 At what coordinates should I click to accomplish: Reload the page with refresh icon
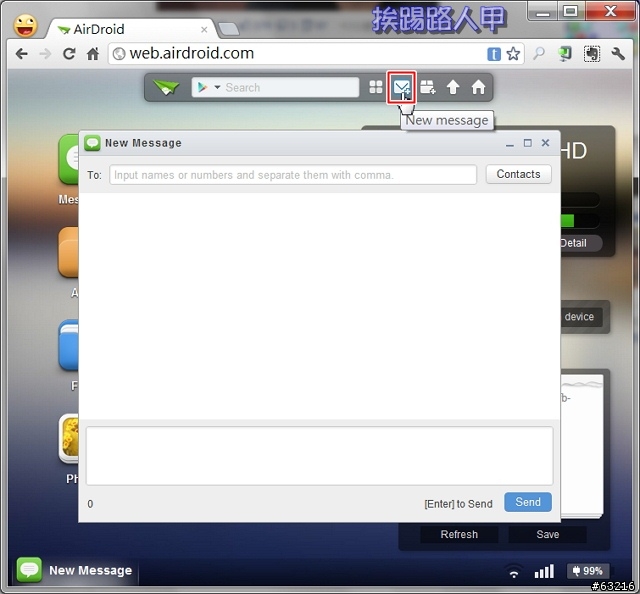tap(69, 53)
